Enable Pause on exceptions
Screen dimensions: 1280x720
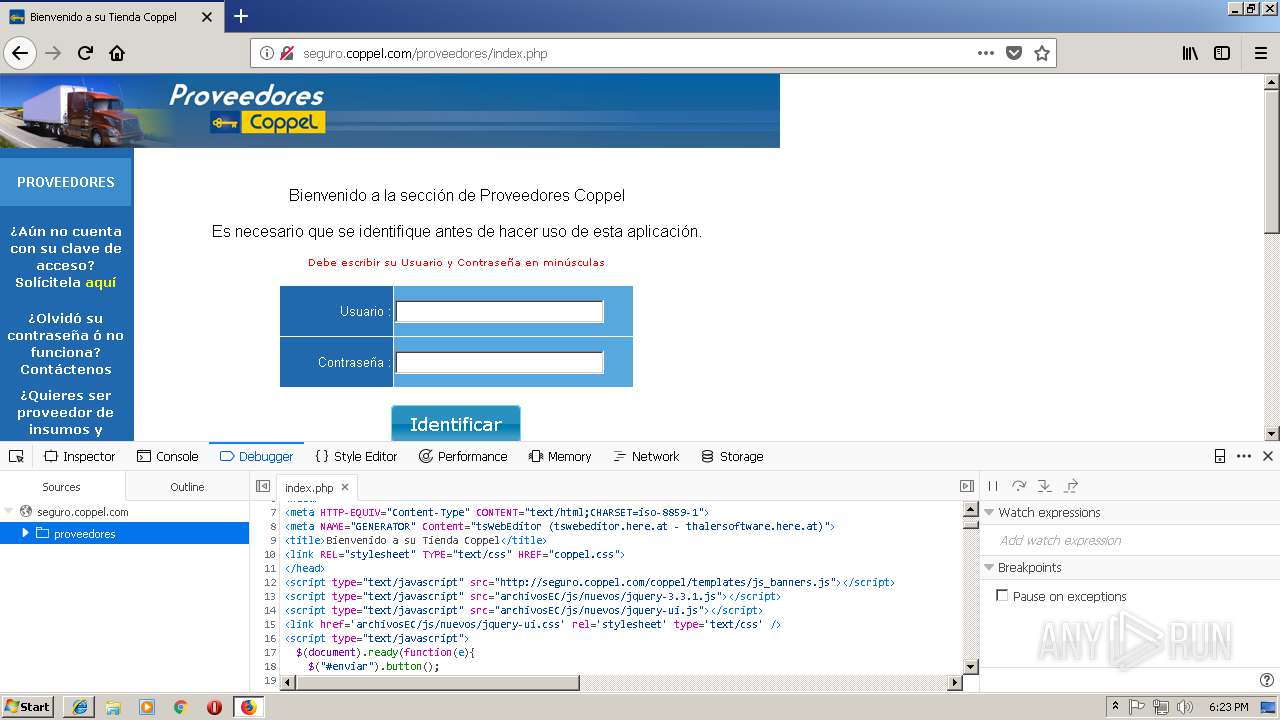1002,596
